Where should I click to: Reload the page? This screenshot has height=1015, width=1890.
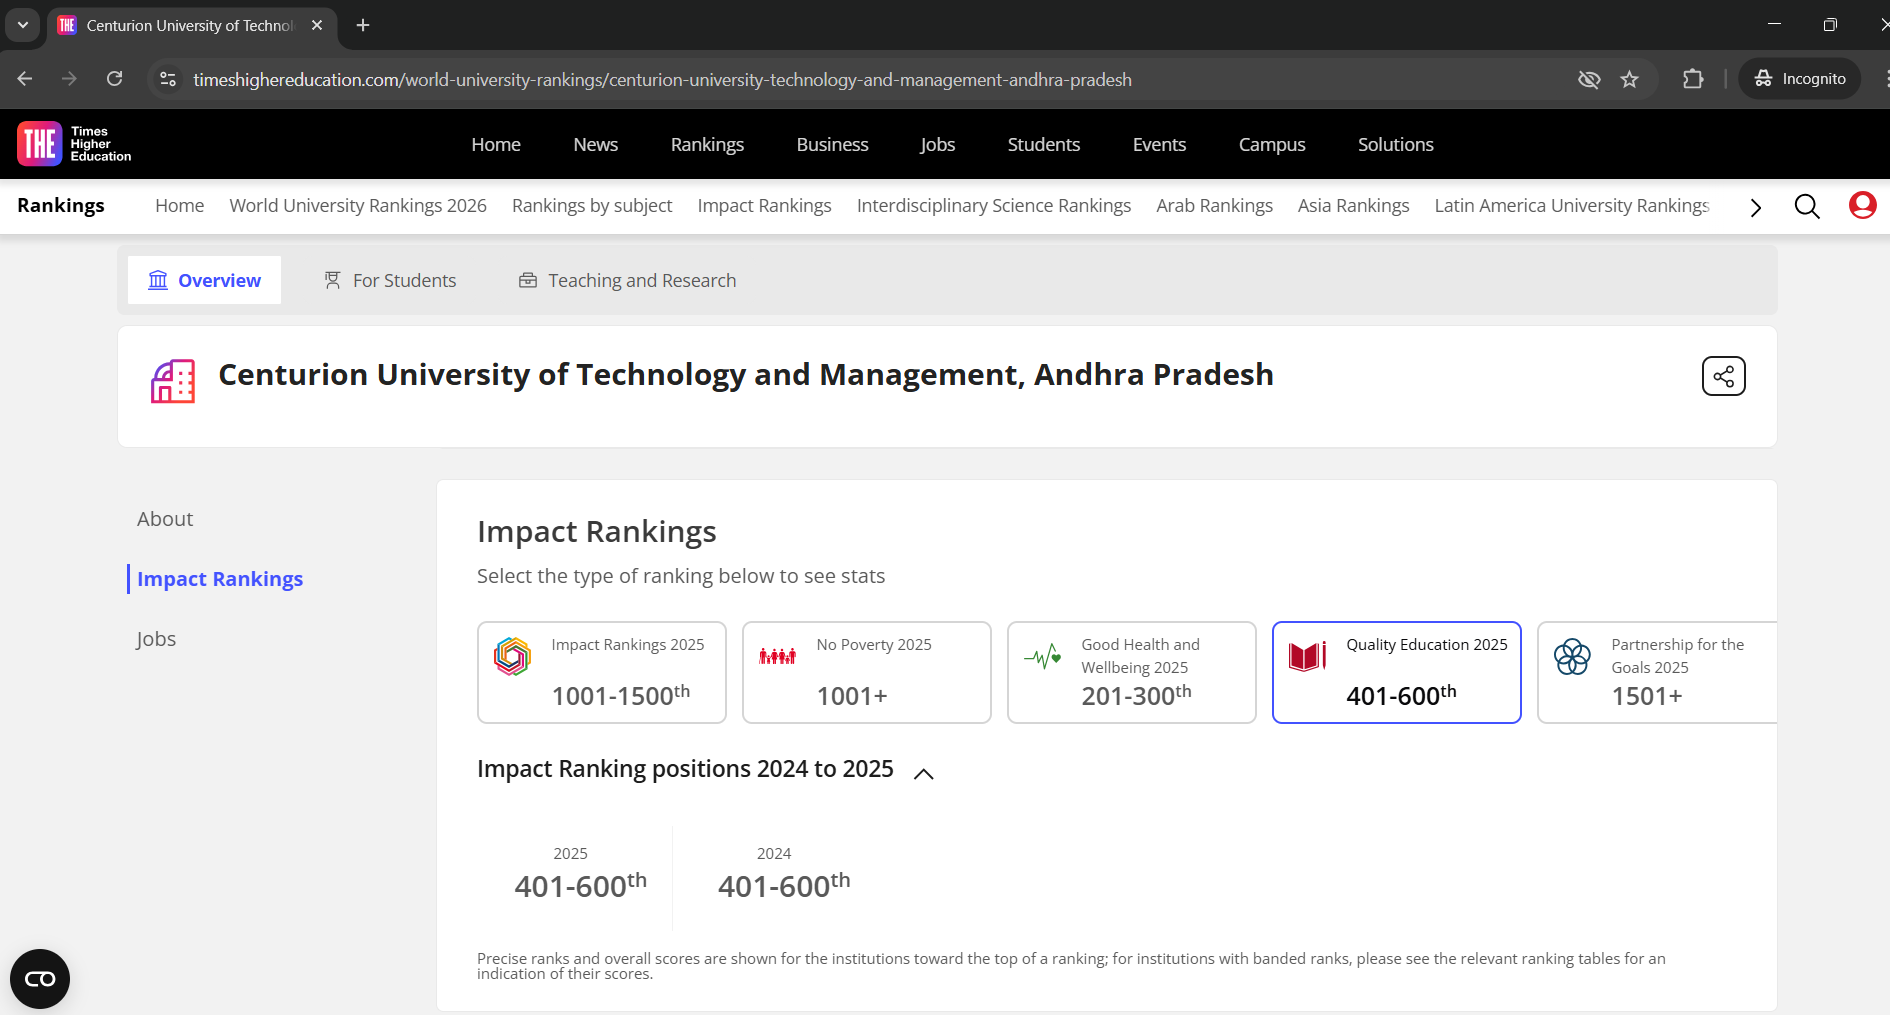(115, 79)
